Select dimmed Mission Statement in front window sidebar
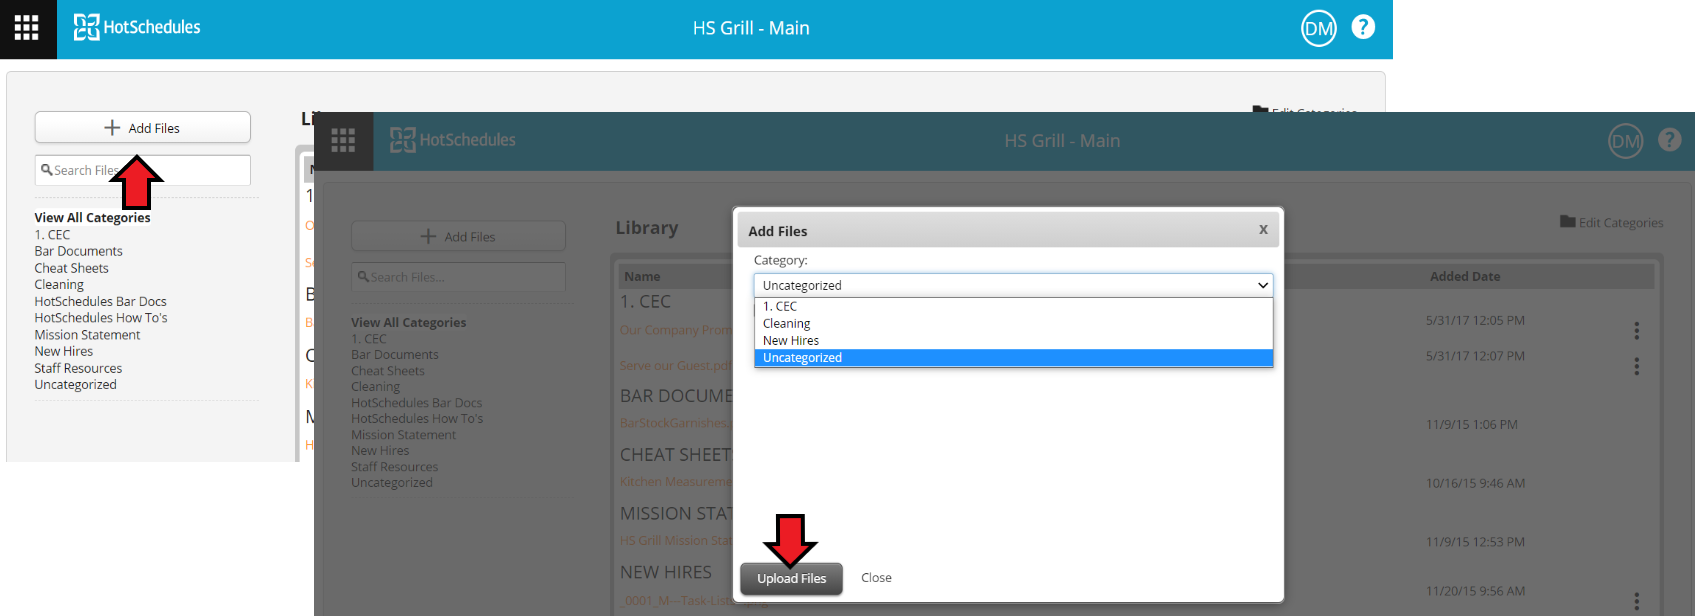This screenshot has height=616, width=1695. pyautogui.click(x=403, y=434)
